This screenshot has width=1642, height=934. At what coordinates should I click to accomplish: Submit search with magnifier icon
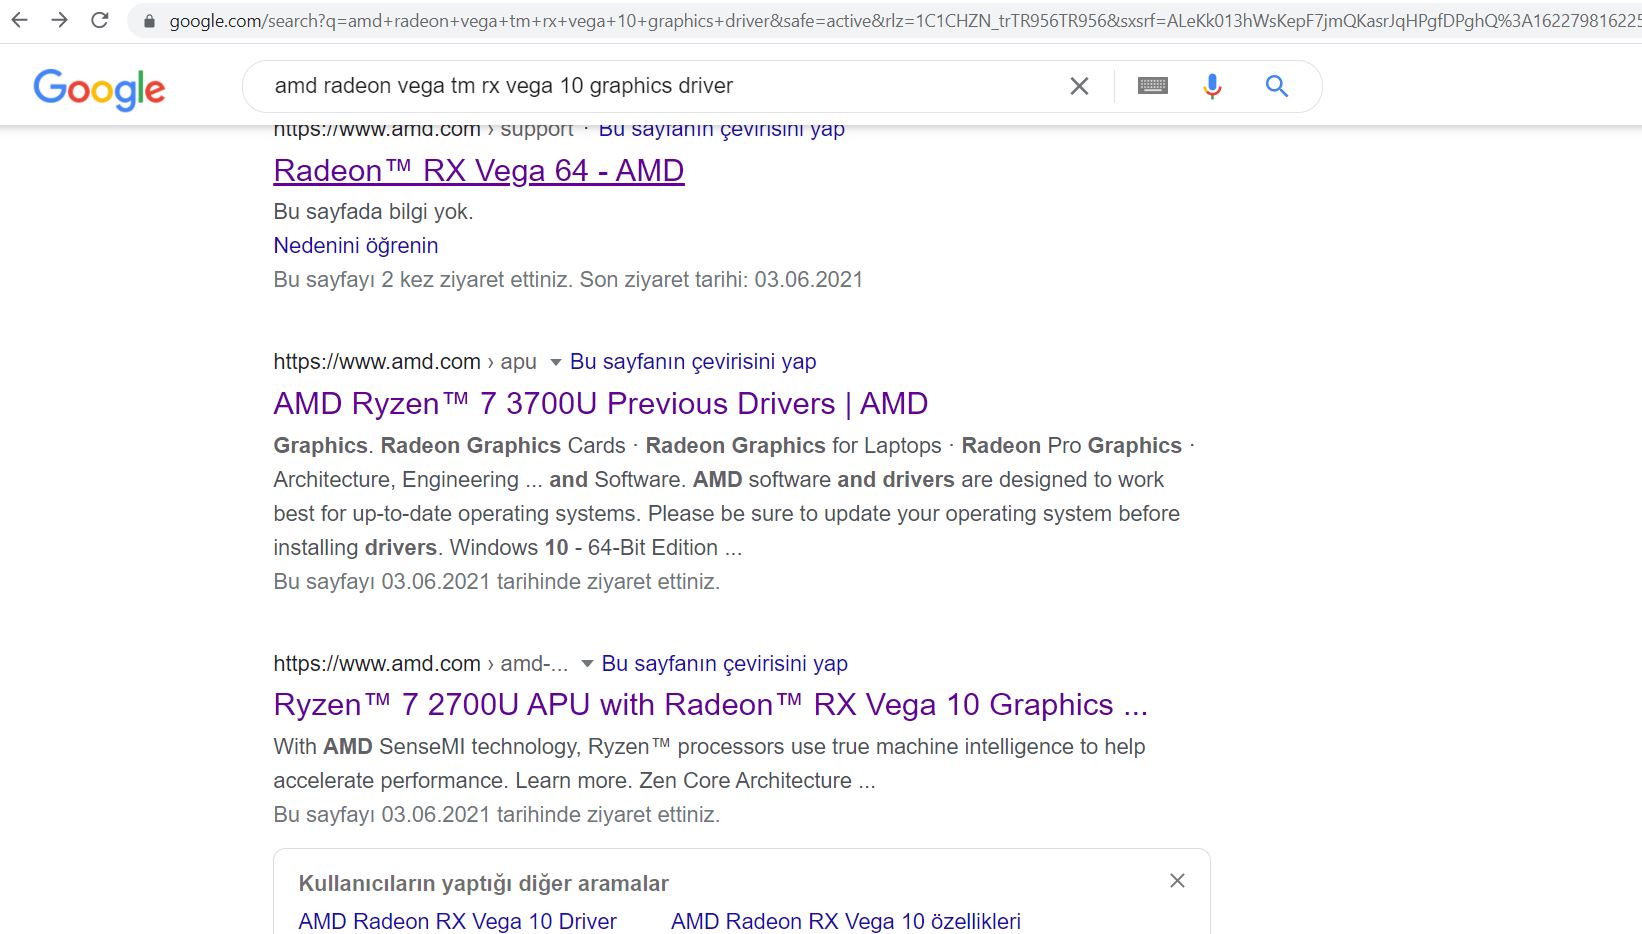(1276, 86)
